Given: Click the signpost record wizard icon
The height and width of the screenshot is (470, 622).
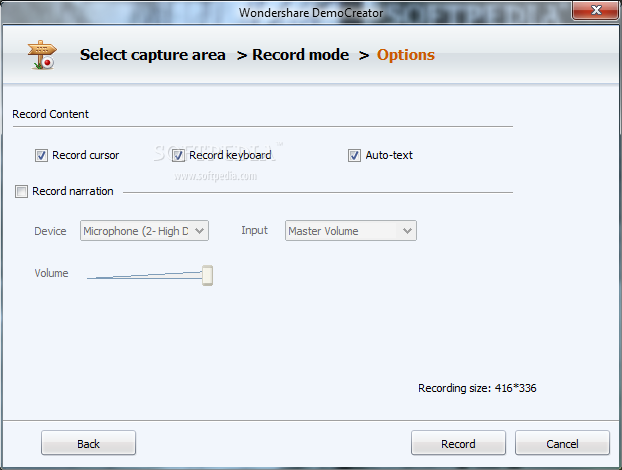Looking at the screenshot, I should point(42,55).
